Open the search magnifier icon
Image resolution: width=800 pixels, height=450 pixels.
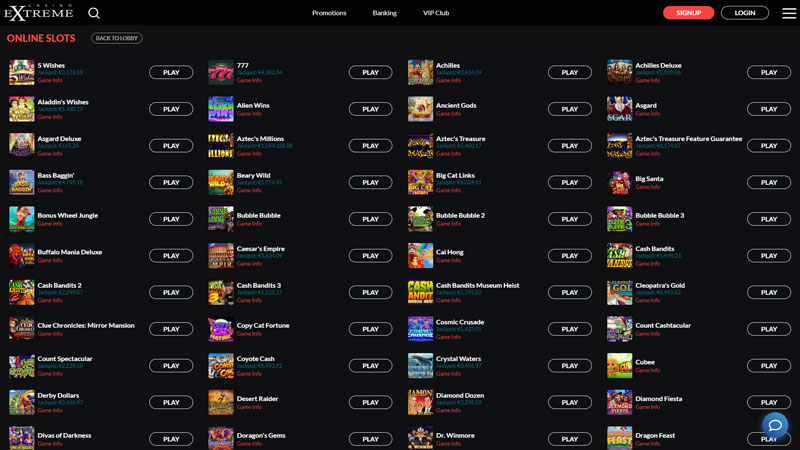coord(93,13)
